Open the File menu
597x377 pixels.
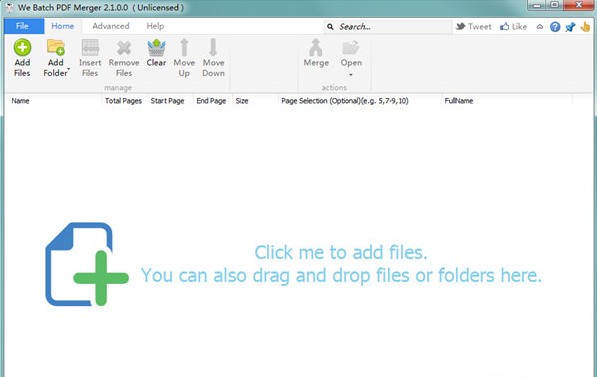click(24, 26)
